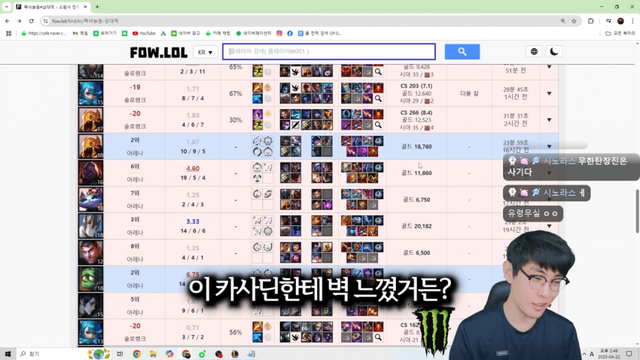Go forward with browser forward arrow
This screenshot has width=640, height=360.
pyautogui.click(x=19, y=21)
